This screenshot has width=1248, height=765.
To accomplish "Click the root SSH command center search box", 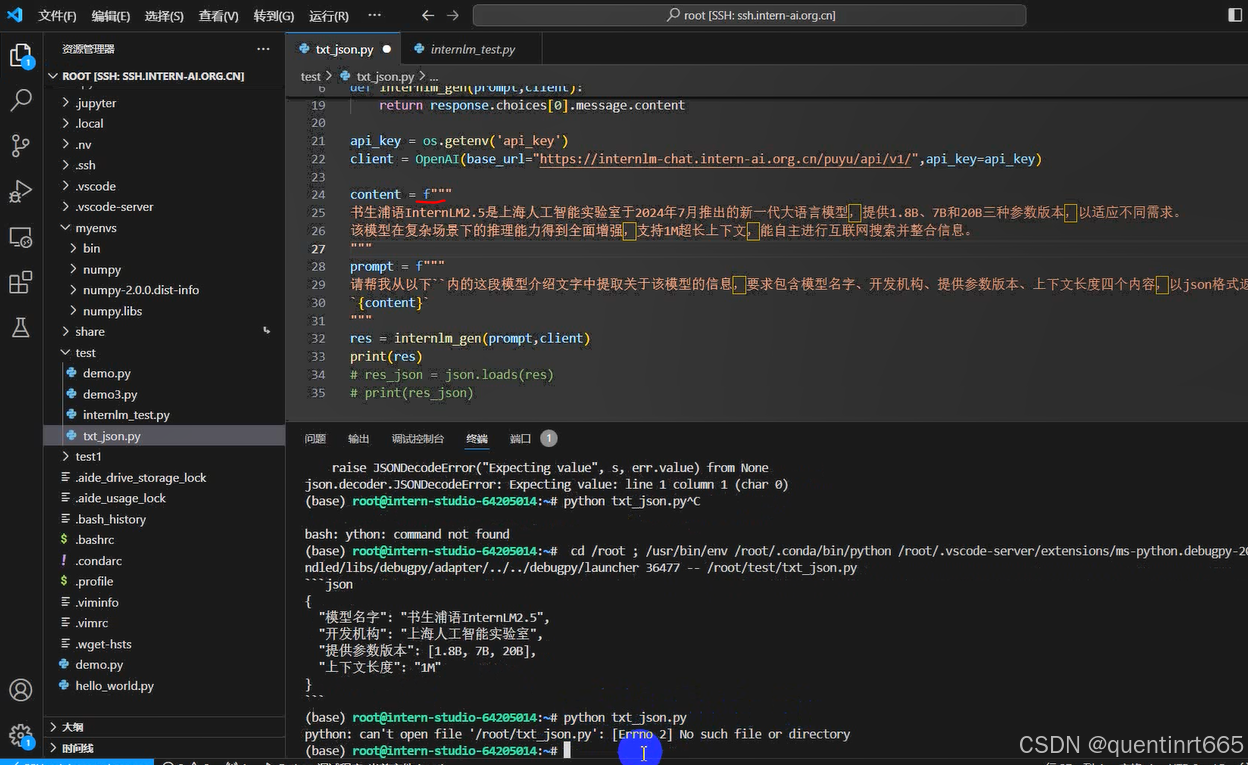I will pos(749,15).
